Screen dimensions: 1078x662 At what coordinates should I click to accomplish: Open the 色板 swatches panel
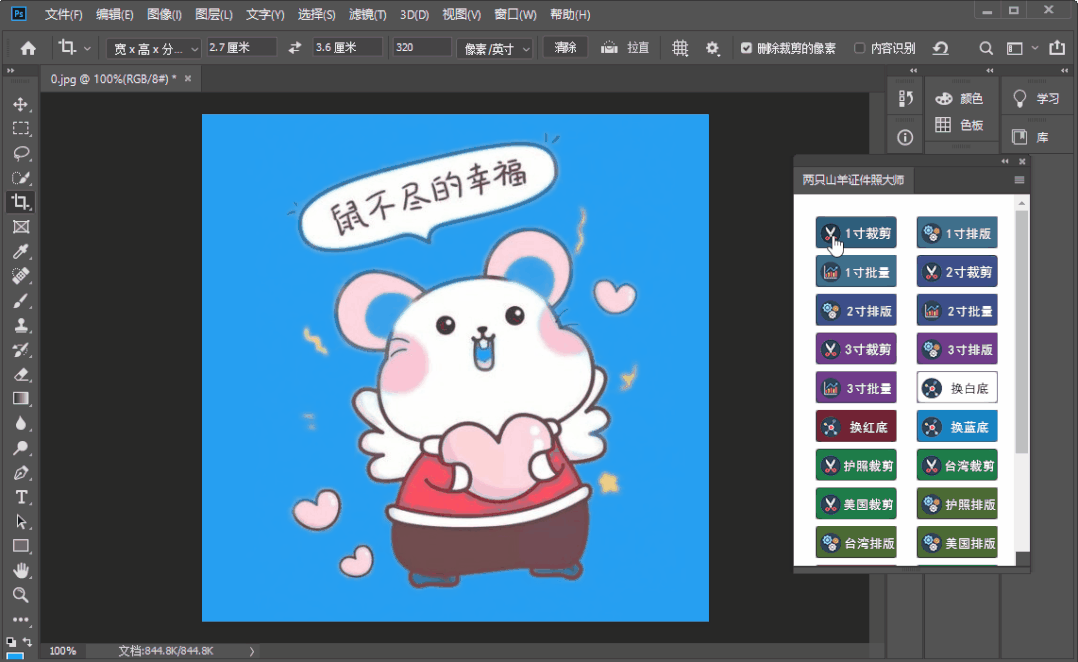click(960, 125)
